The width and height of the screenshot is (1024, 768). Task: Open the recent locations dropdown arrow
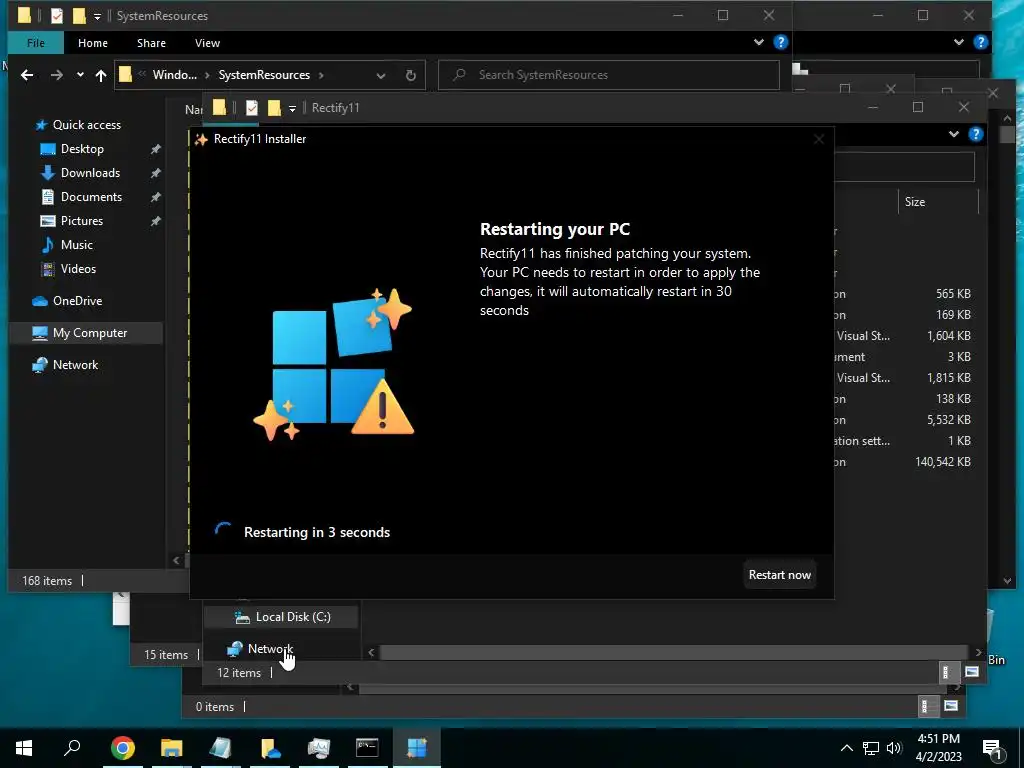click(x=80, y=74)
